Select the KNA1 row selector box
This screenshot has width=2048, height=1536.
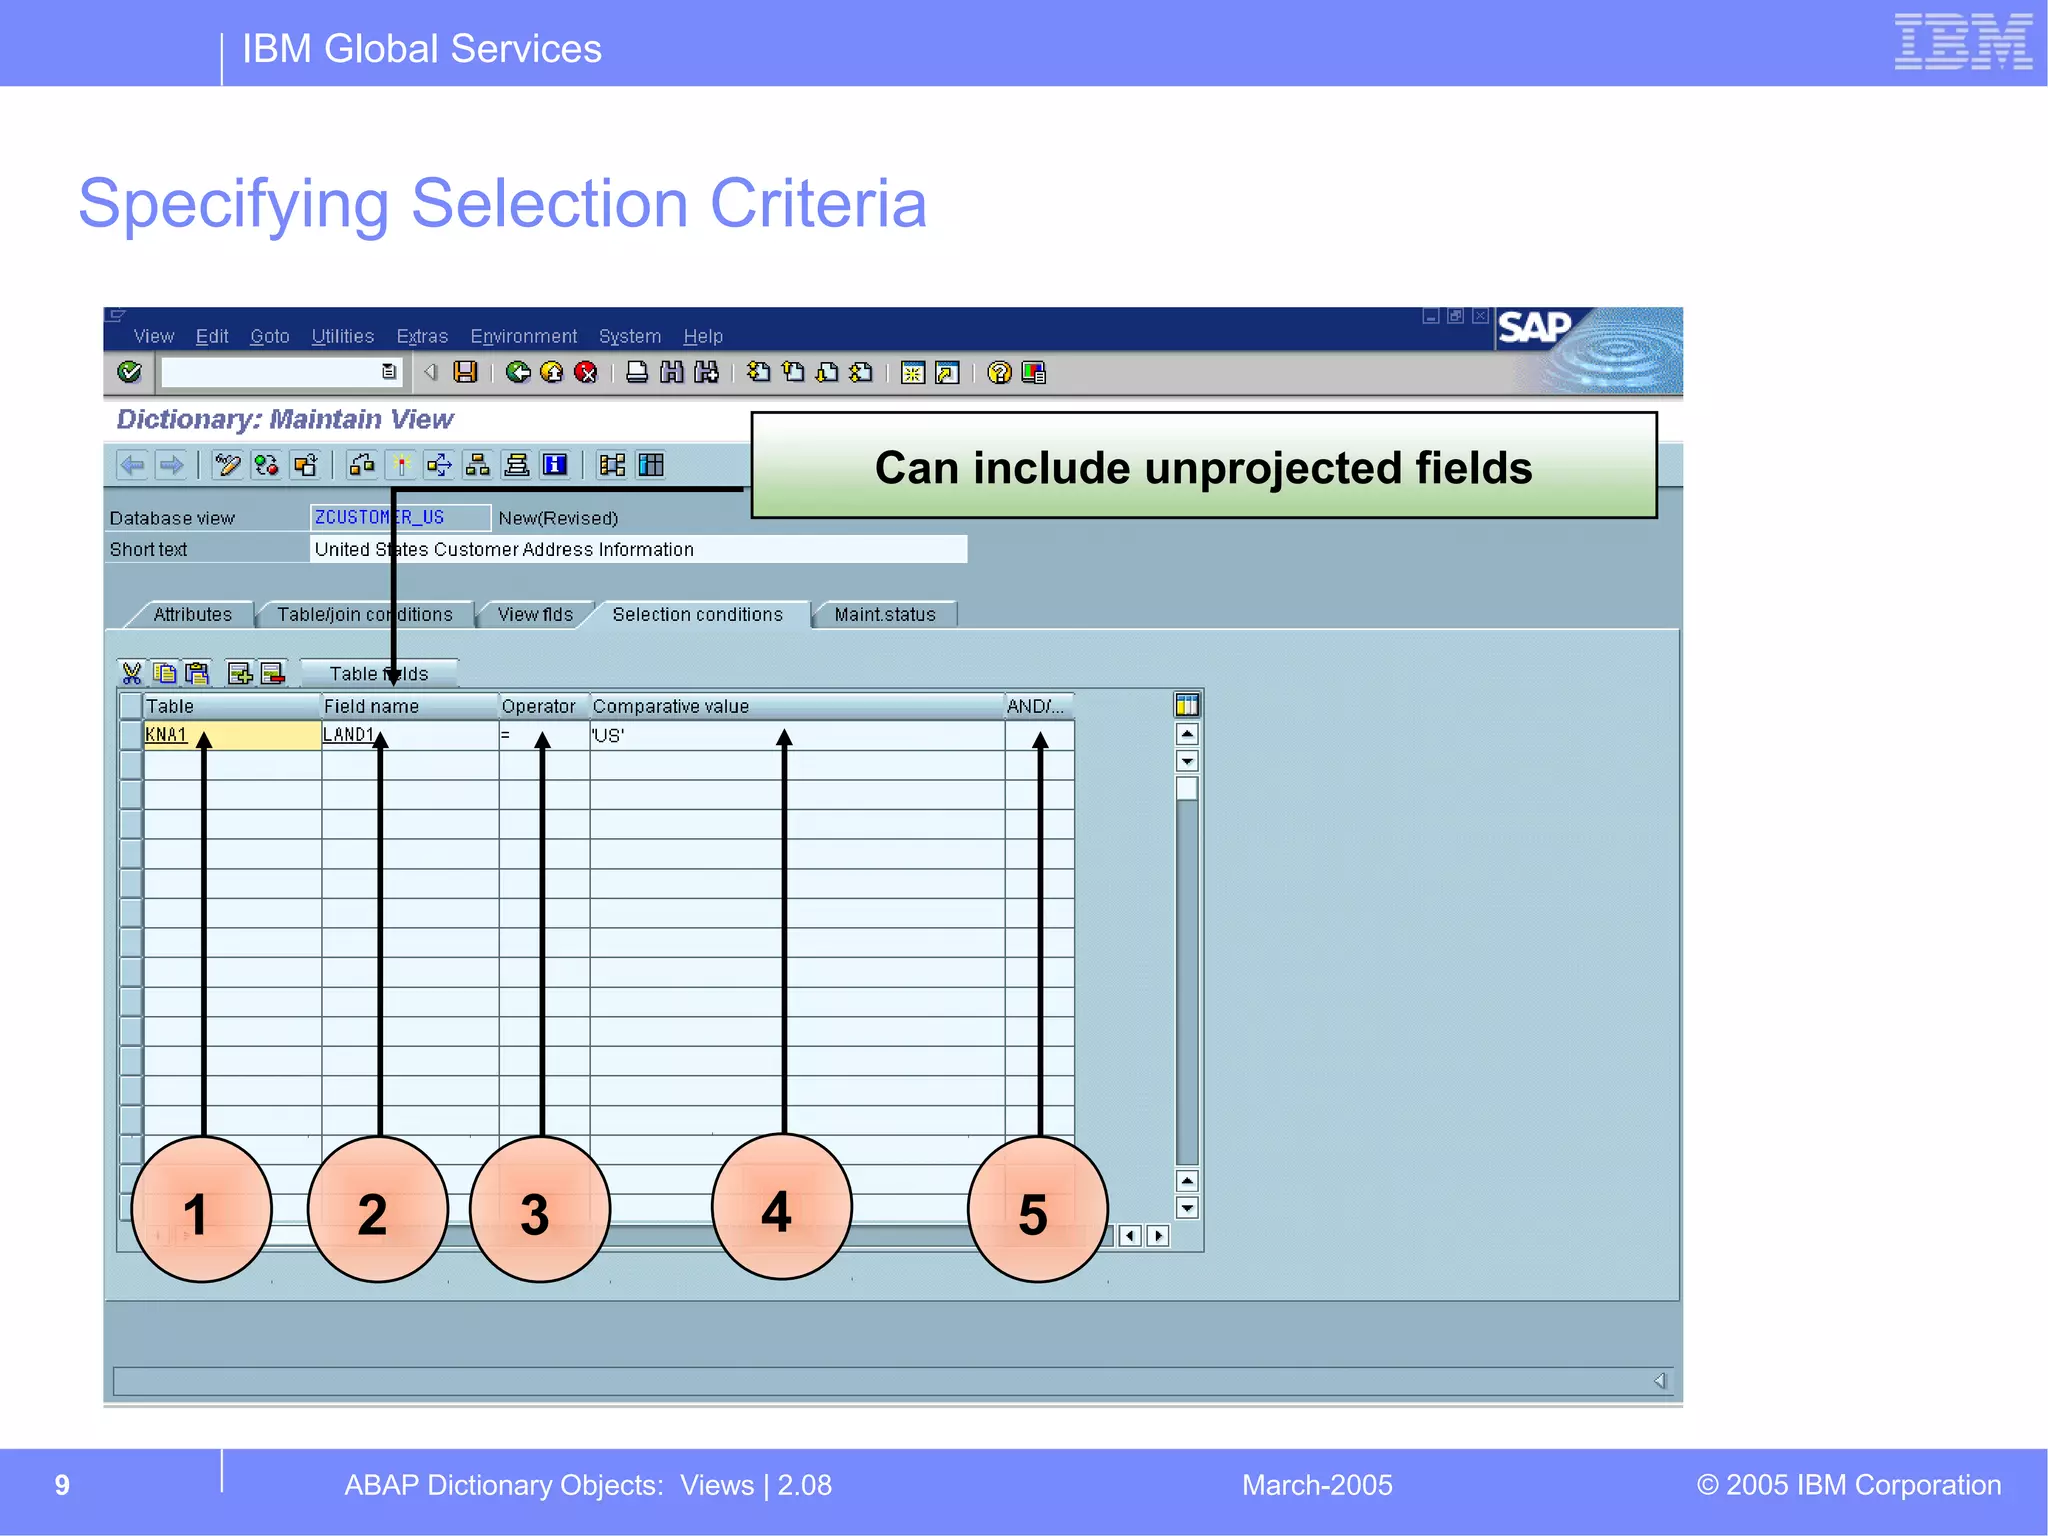[131, 735]
